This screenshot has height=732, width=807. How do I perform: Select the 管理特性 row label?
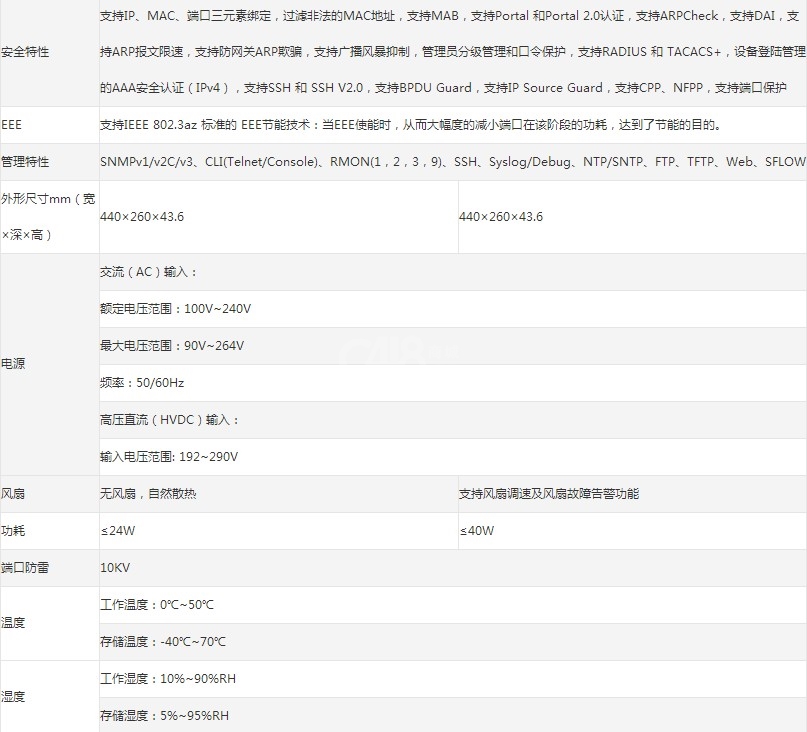click(26, 162)
